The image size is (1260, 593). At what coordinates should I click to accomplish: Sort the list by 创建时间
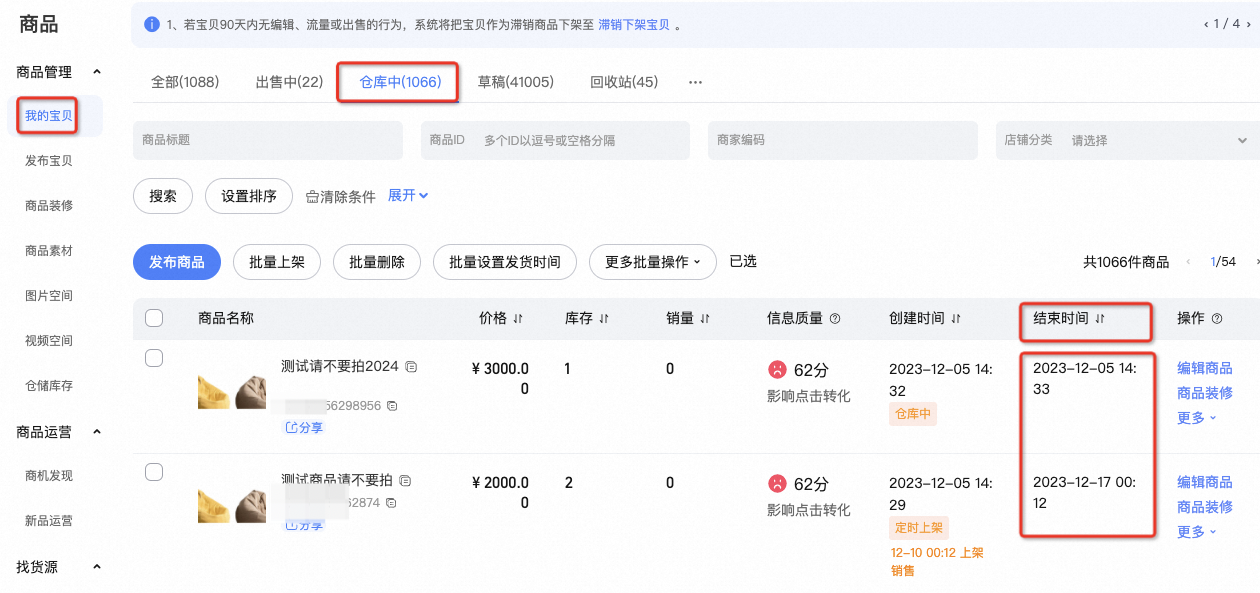pos(956,319)
